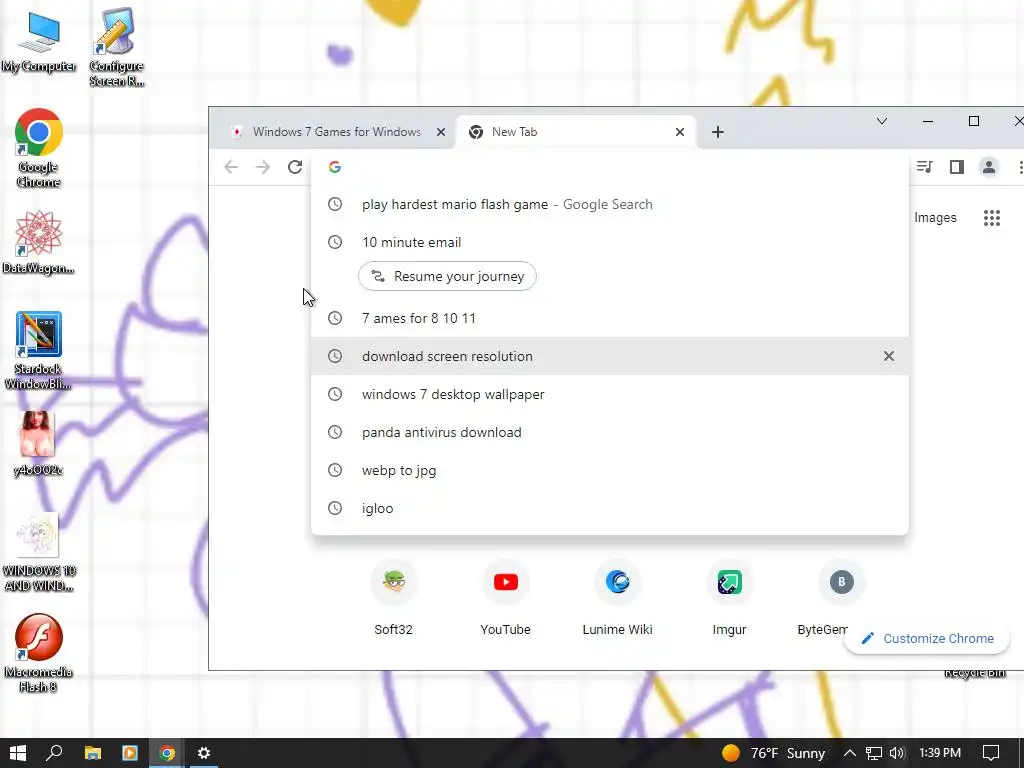This screenshot has height=768, width=1024.
Task: Open YouTube shortcut tile
Action: click(x=505, y=600)
